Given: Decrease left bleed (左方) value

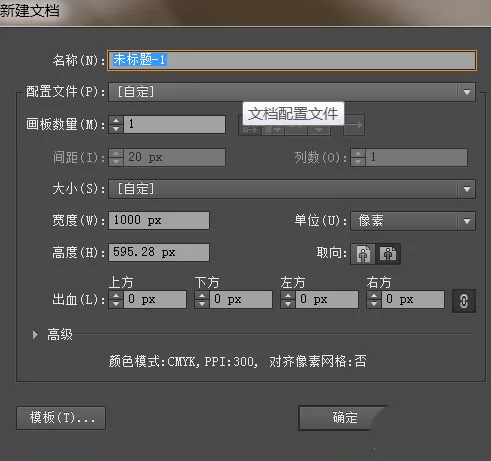Looking at the screenshot, I should click(x=288, y=304).
